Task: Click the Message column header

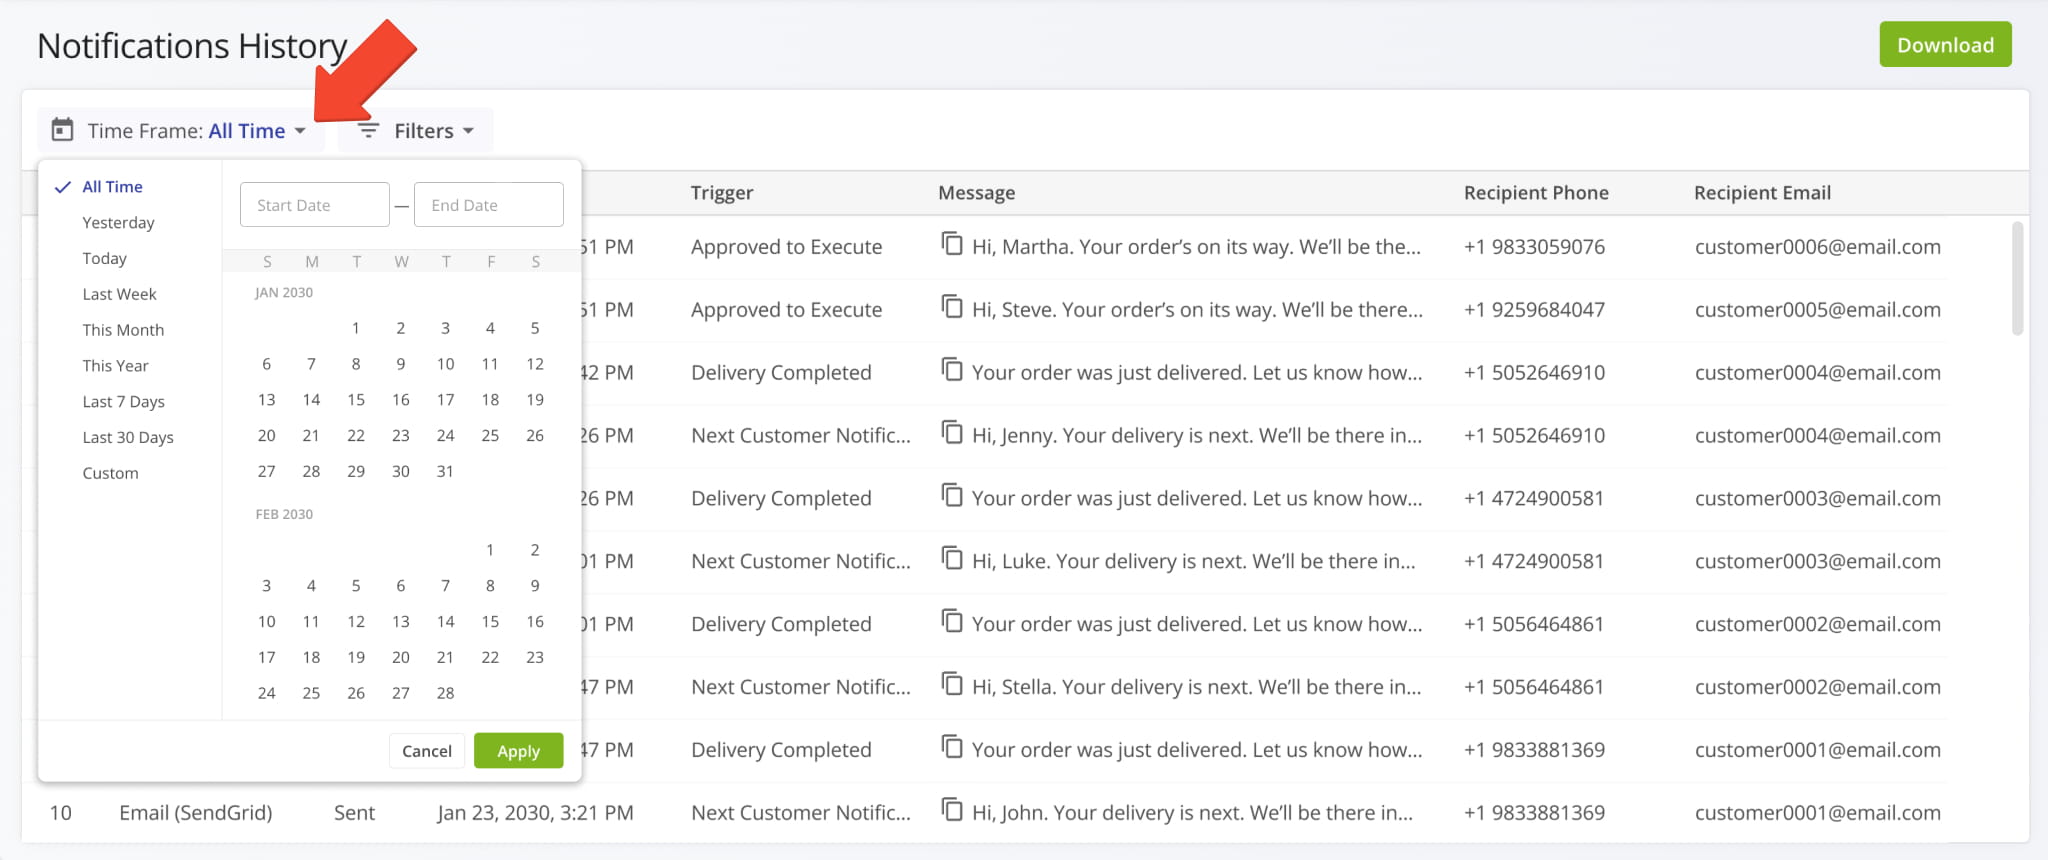Action: (976, 193)
